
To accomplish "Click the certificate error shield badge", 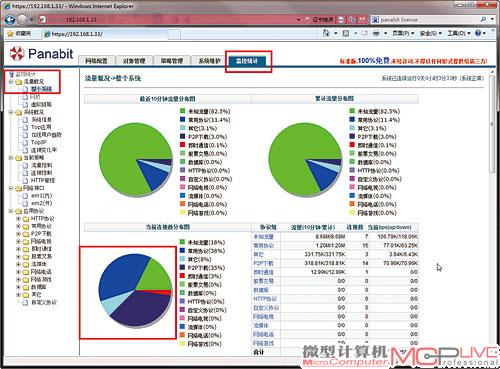I will (x=319, y=20).
